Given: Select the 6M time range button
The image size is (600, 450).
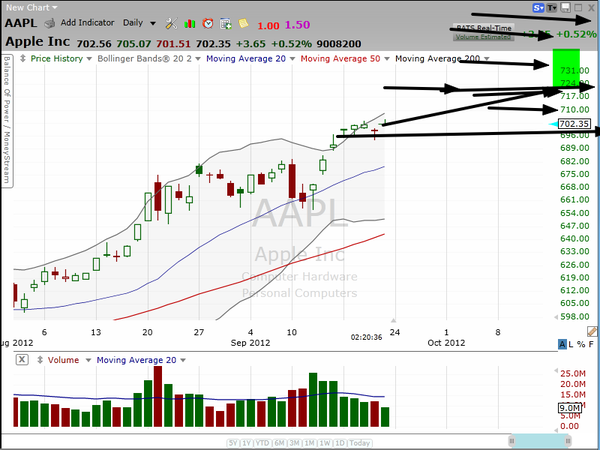Looking at the screenshot, I should pos(279,443).
